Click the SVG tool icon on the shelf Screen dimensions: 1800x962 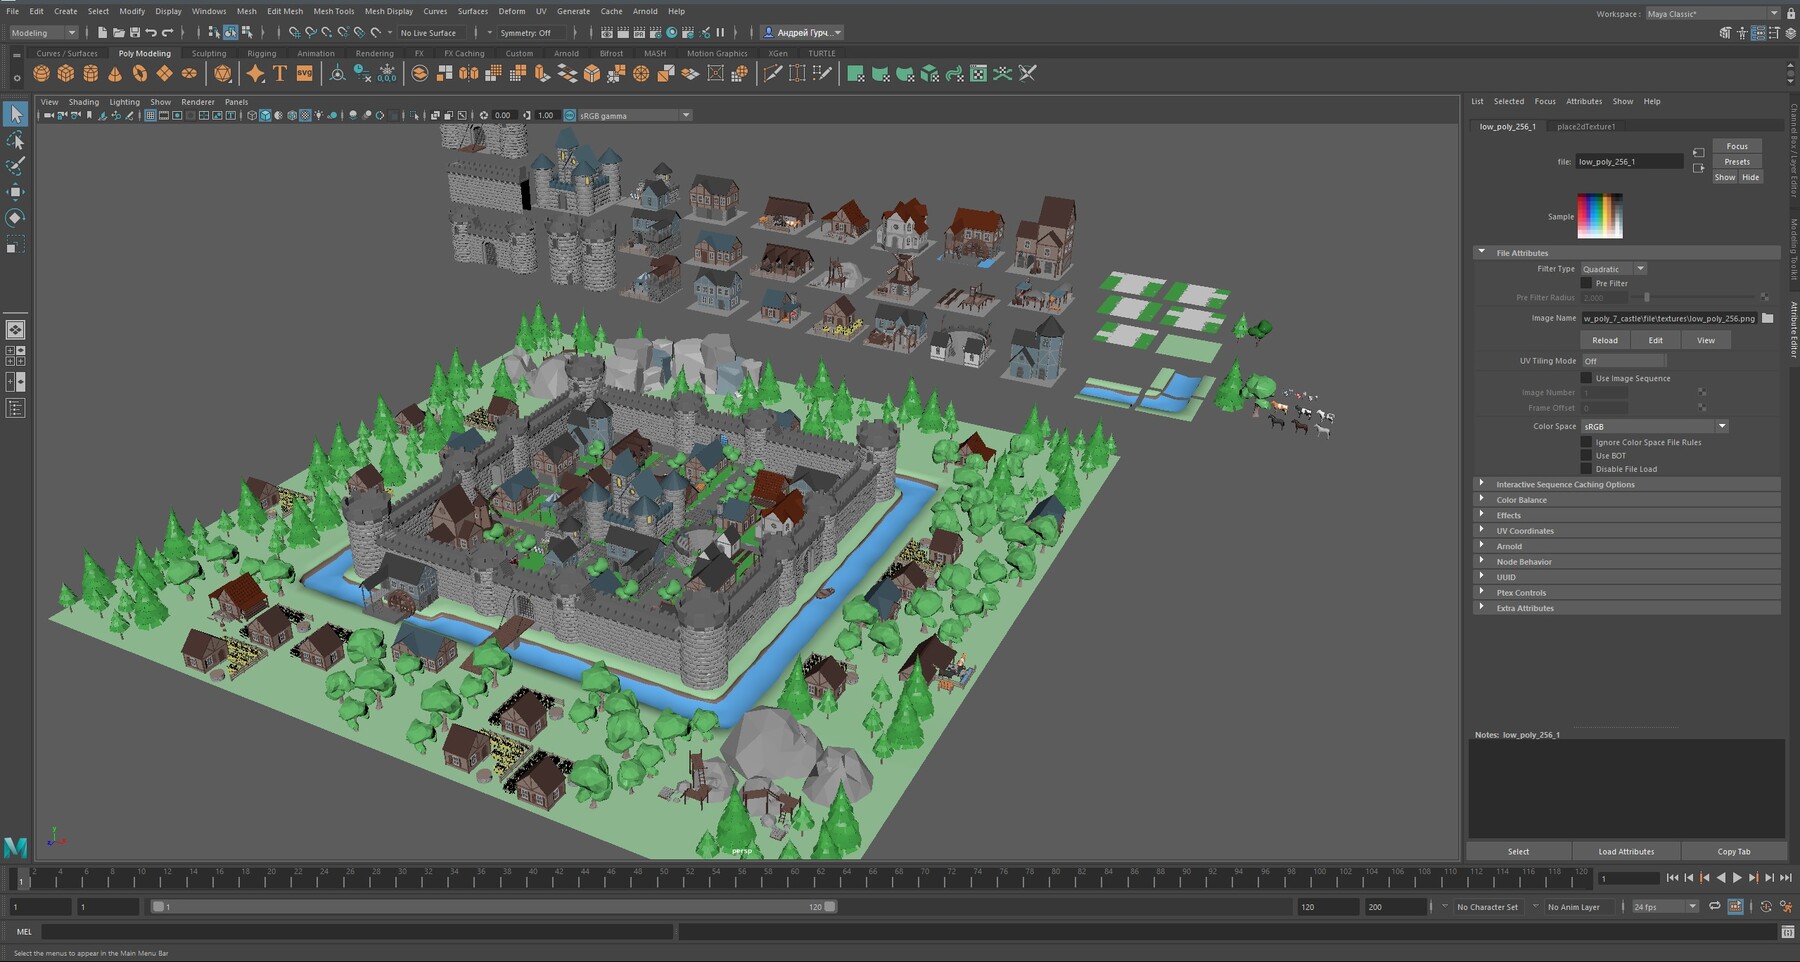pos(305,72)
